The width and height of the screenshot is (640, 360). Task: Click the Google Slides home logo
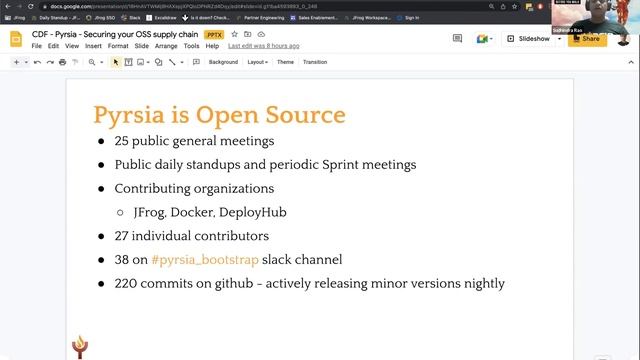(x=16, y=40)
